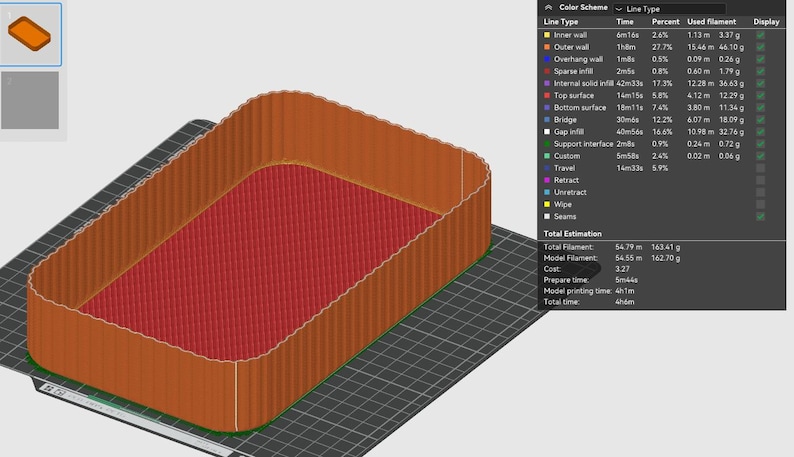Collapse the Color Scheme legend panel
Image resolution: width=794 pixels, height=457 pixels.
click(x=548, y=8)
